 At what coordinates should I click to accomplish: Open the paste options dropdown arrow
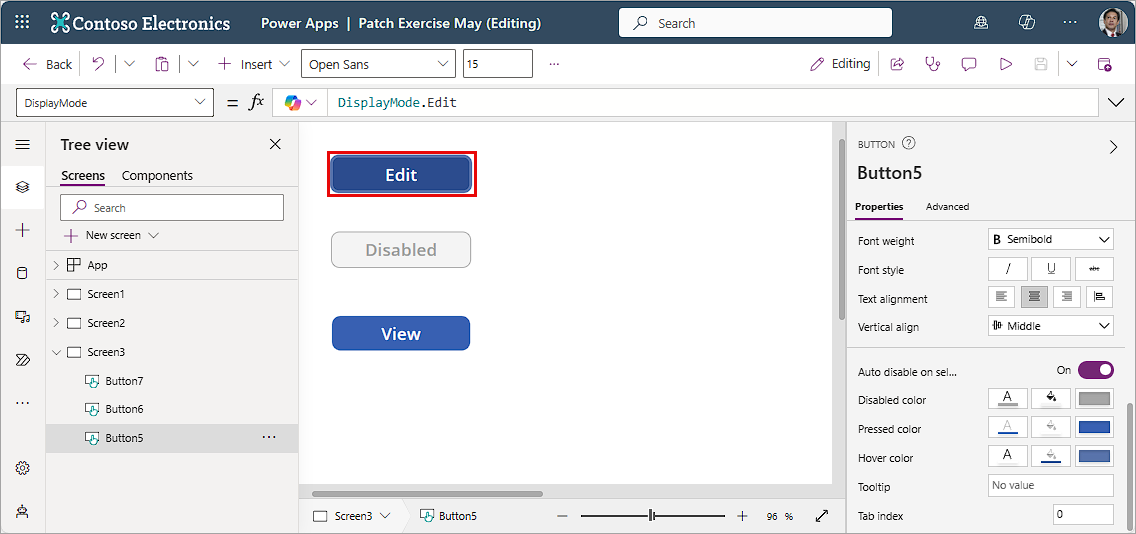193,64
